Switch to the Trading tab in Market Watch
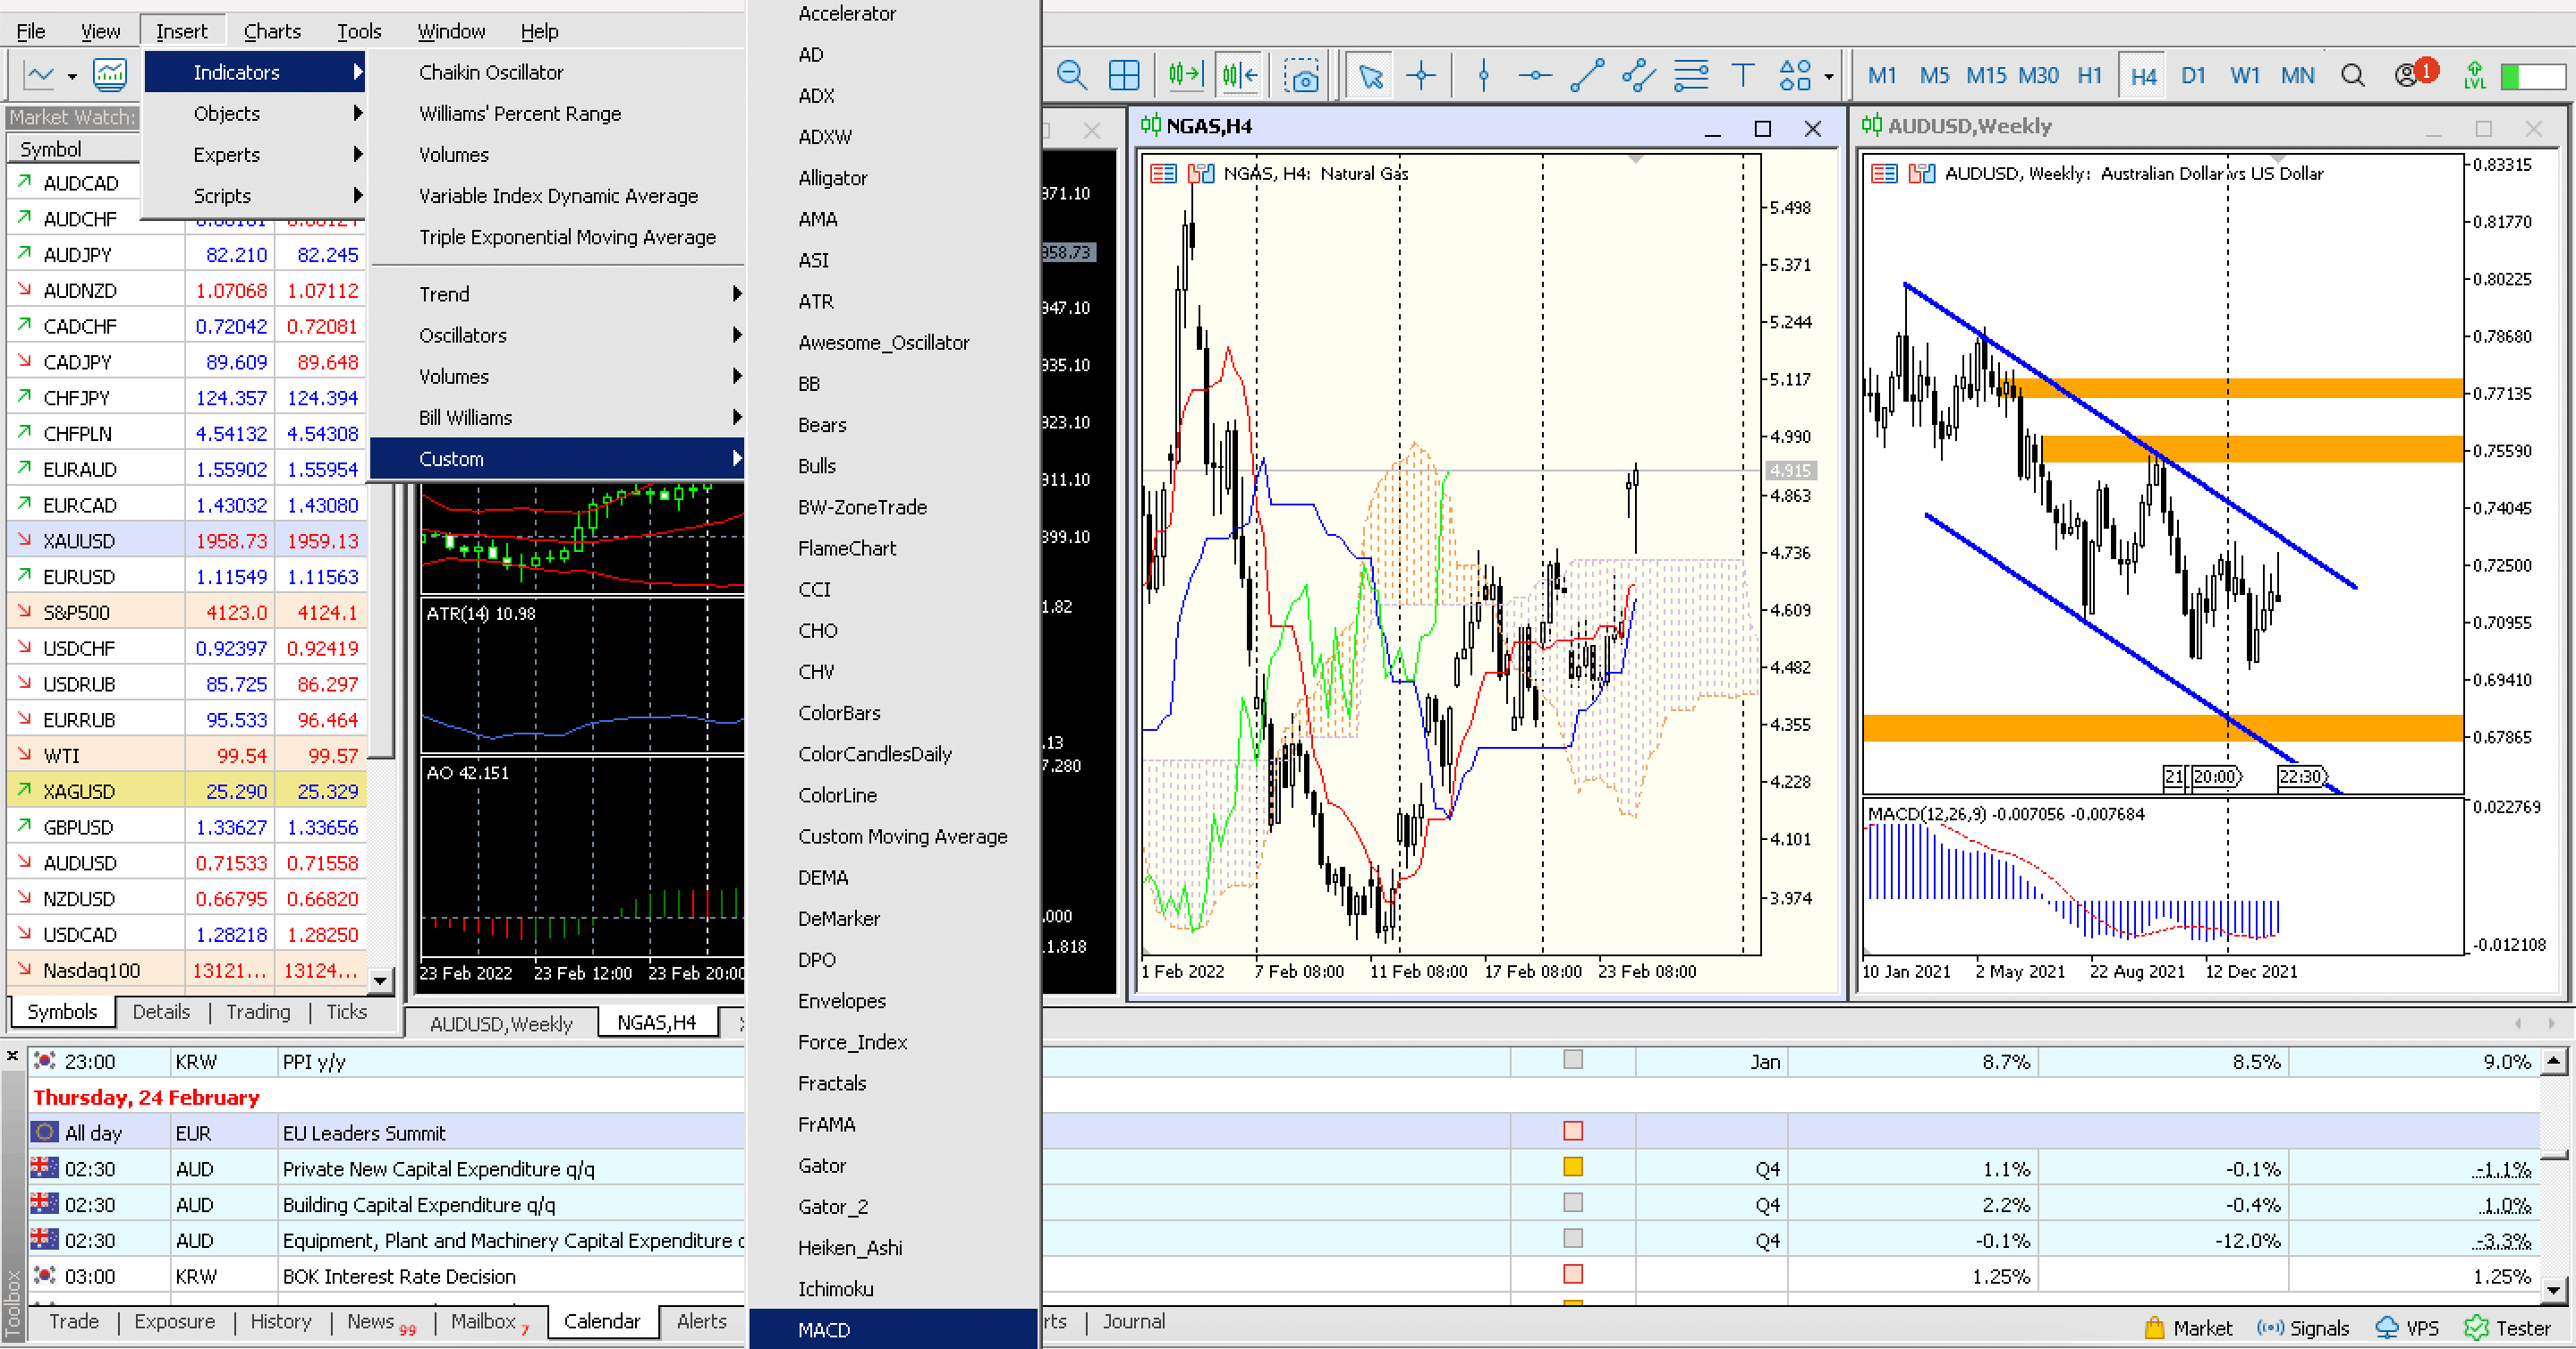 pyautogui.click(x=258, y=1012)
